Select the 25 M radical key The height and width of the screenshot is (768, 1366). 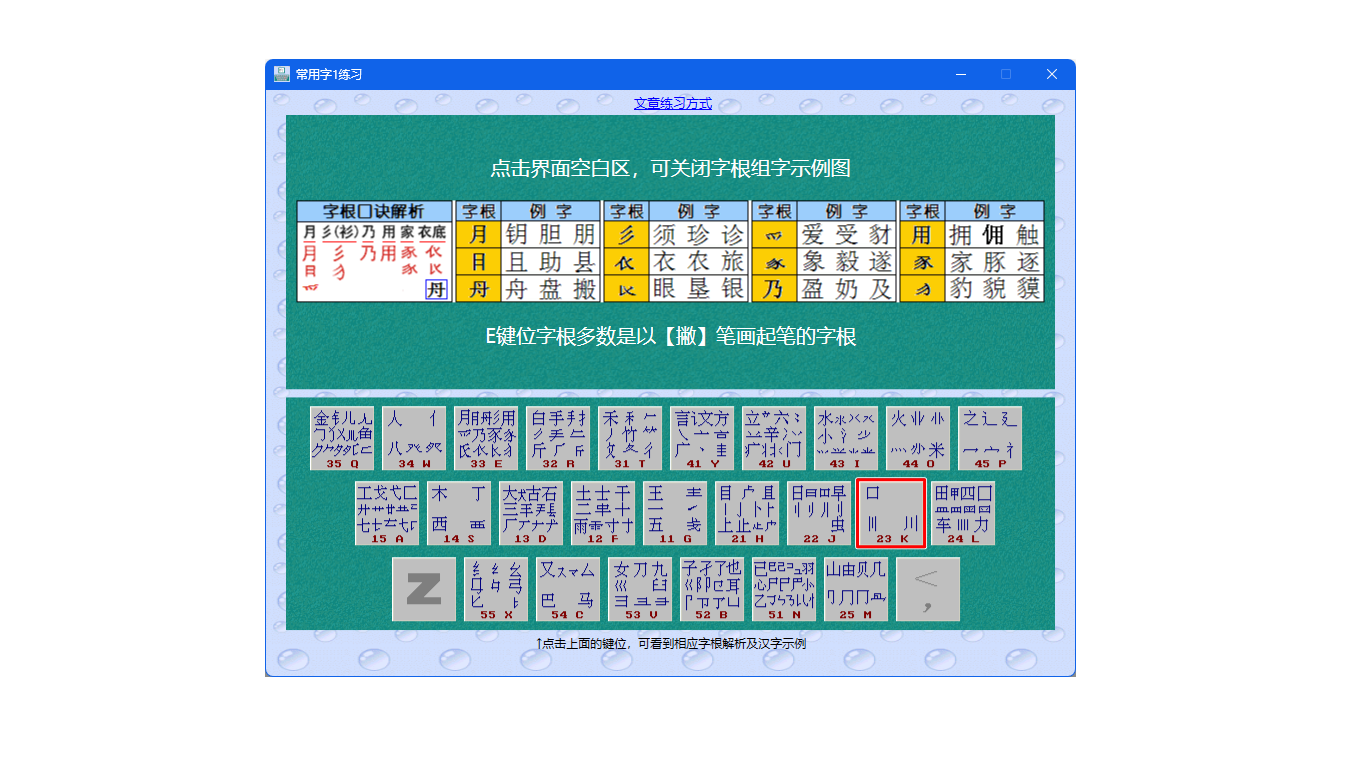click(856, 589)
